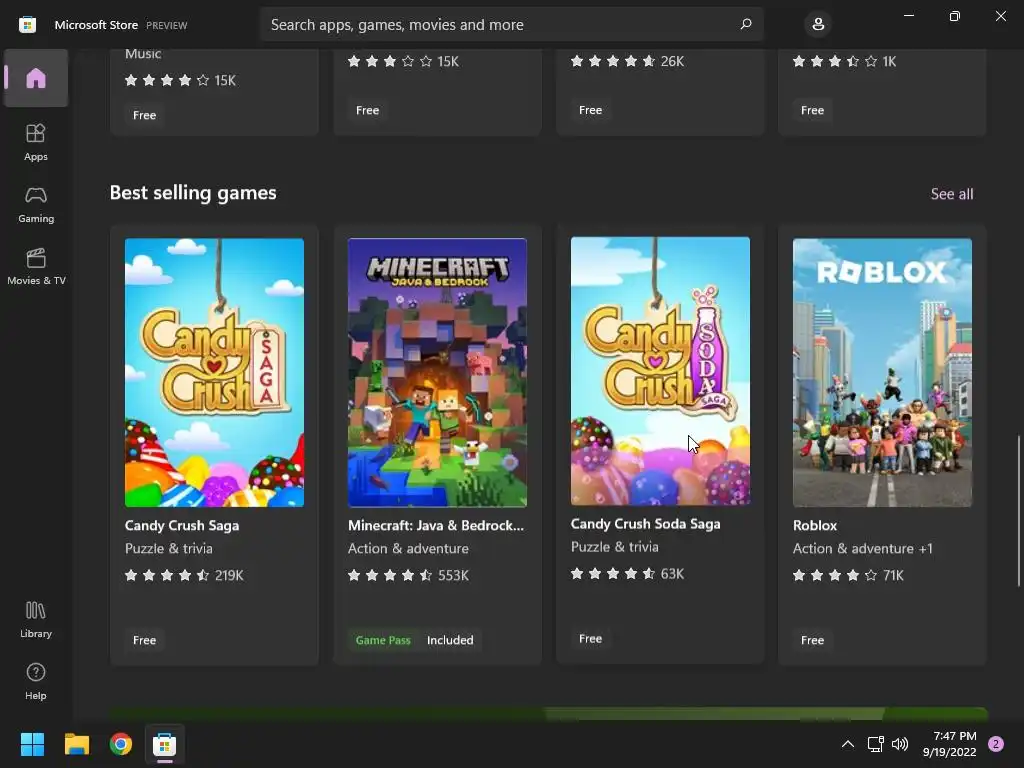Open the notification center badge

(996, 744)
